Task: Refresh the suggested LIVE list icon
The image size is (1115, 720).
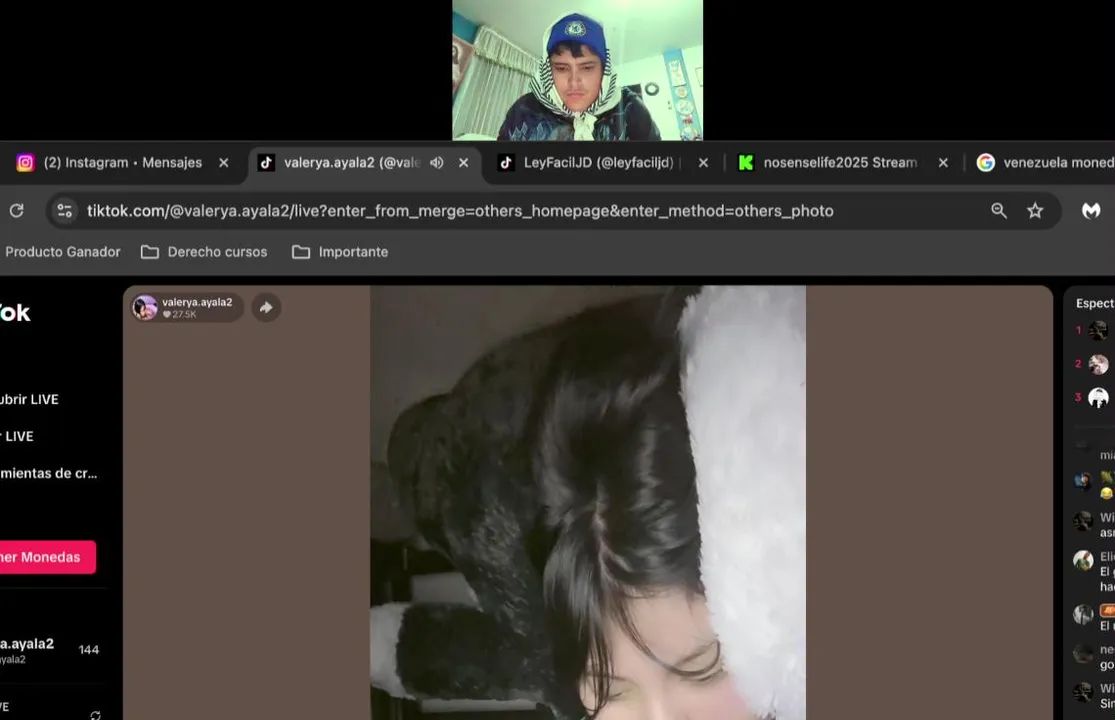Action: [x=95, y=714]
